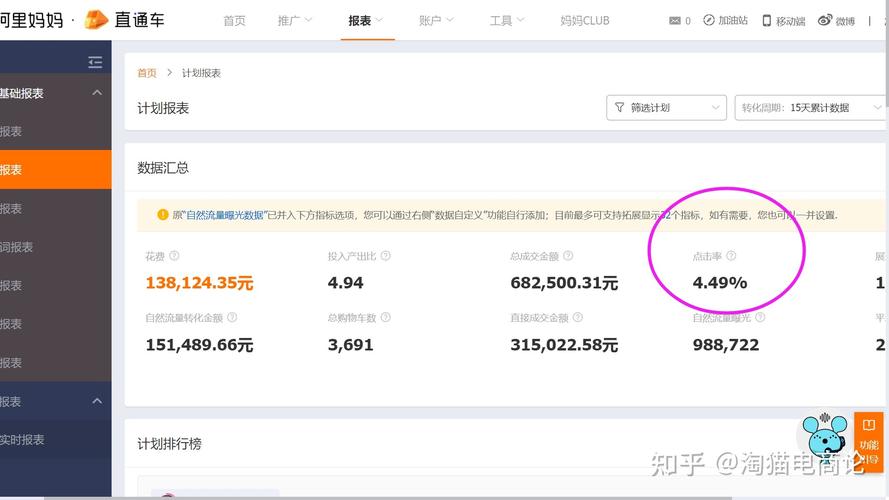Click the 数据汇总 heading
This screenshot has width=889, height=500.
coord(163,168)
